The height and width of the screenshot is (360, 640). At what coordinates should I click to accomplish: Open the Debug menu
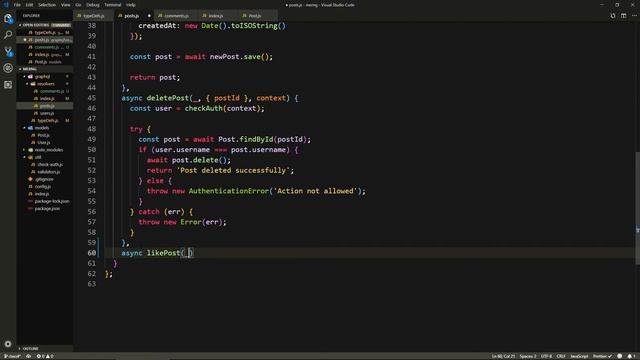(x=93, y=5)
